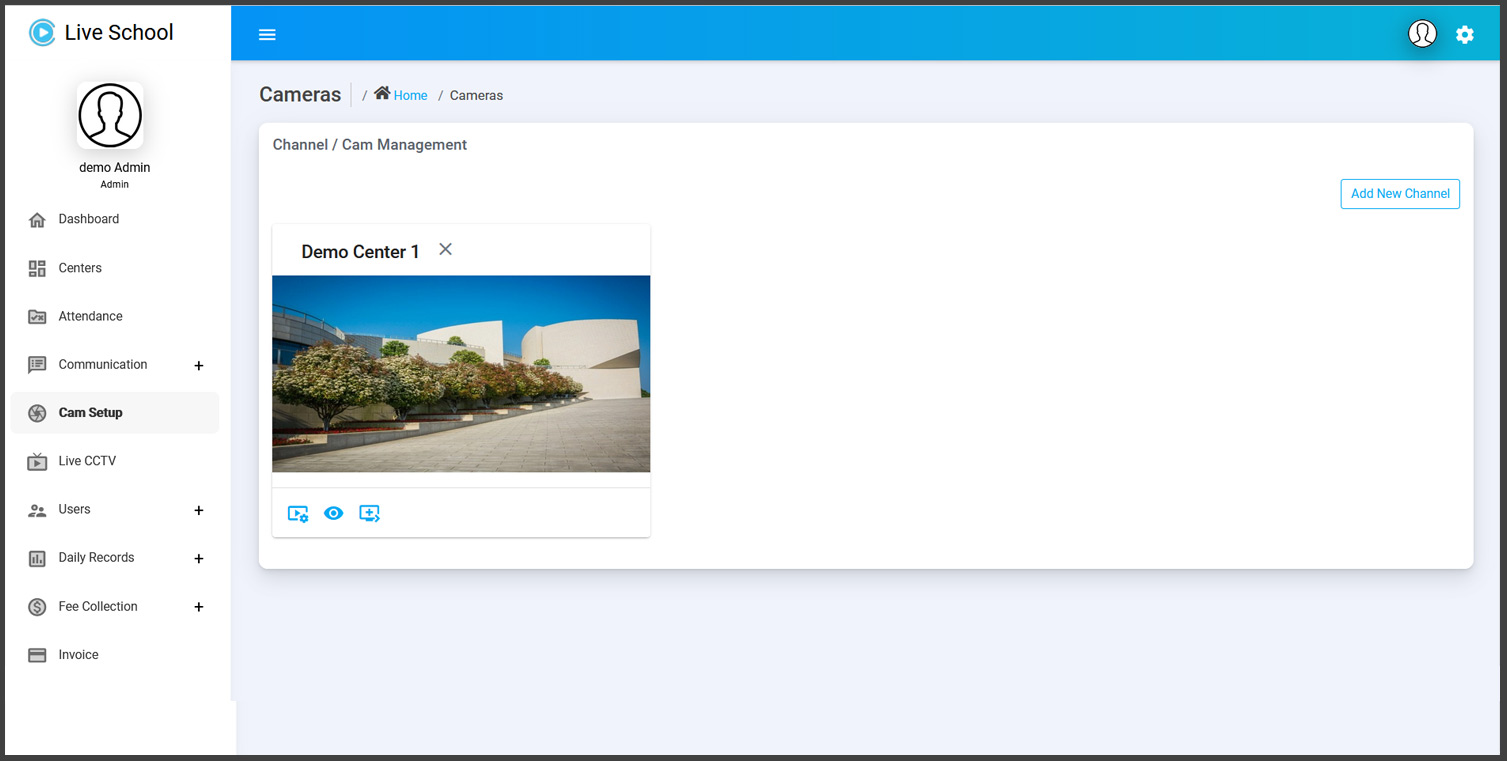Expand the Users submenu

(x=198, y=511)
